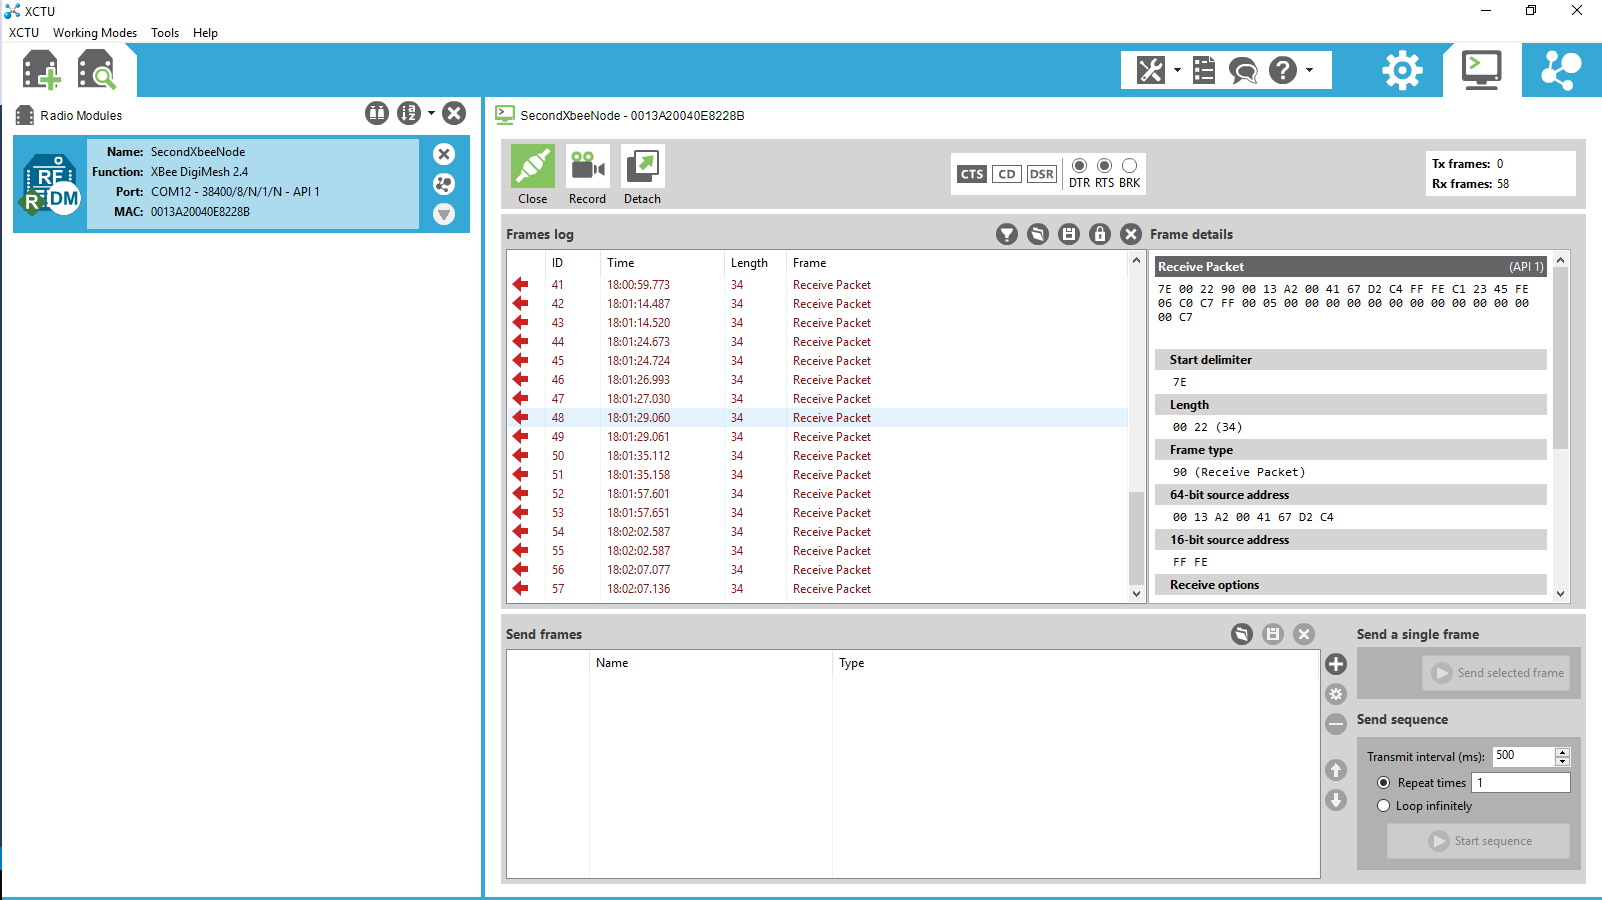Save the send frames list icon
Image resolution: width=1602 pixels, height=900 pixels.
[1273, 634]
